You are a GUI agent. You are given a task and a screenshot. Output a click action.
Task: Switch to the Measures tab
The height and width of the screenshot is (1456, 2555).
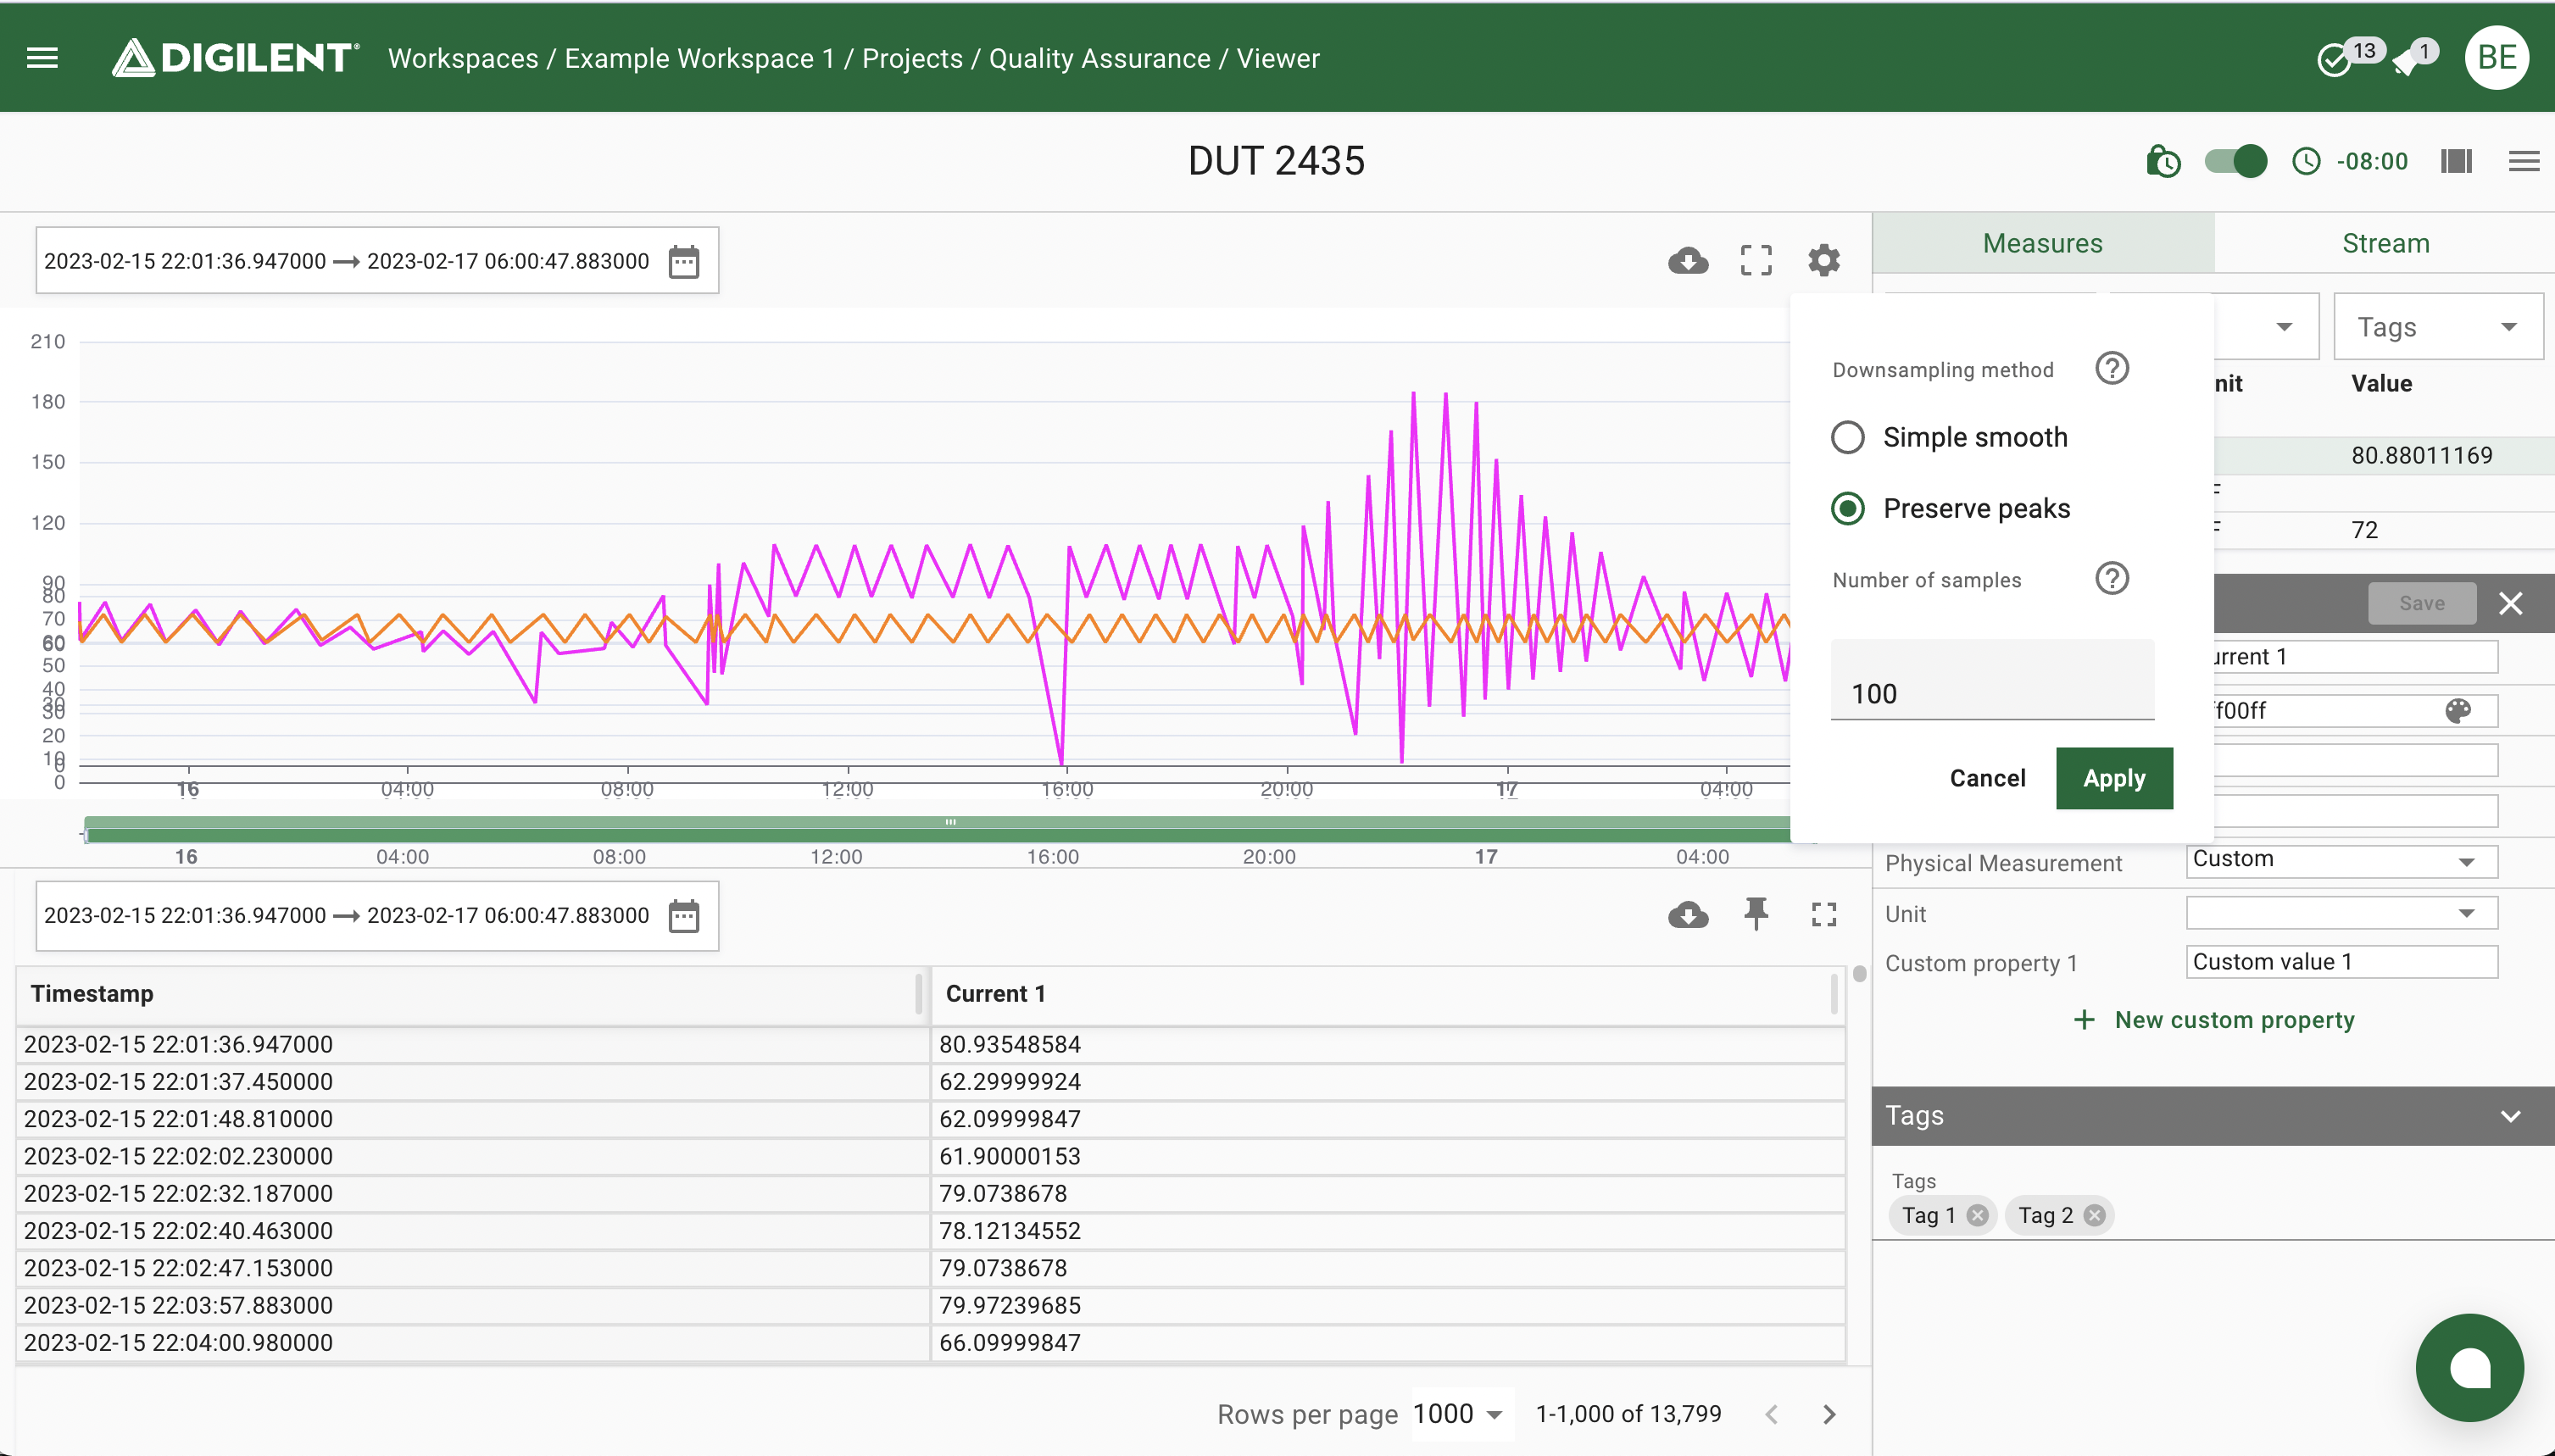coord(2042,243)
